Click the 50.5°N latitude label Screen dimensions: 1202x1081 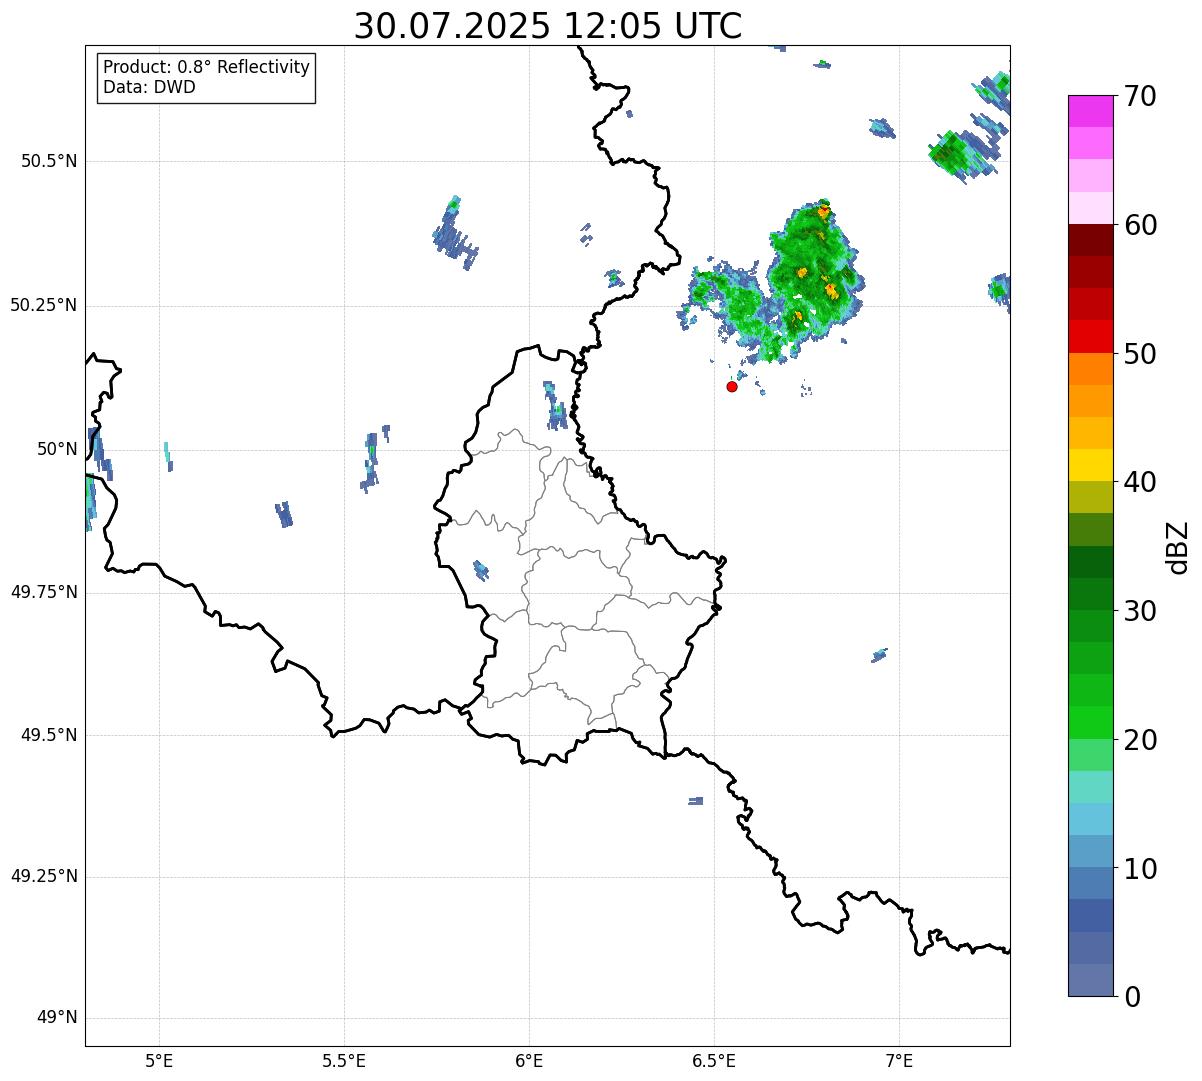49,162
